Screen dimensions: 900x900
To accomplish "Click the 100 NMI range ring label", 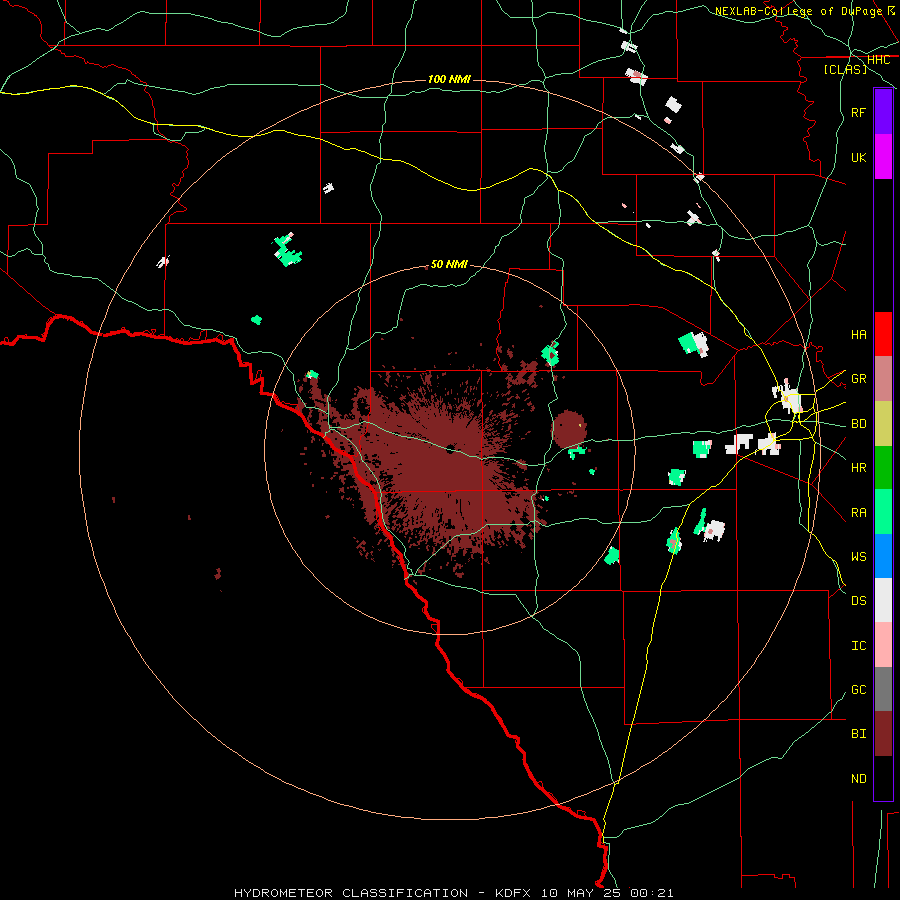I will click(449, 79).
